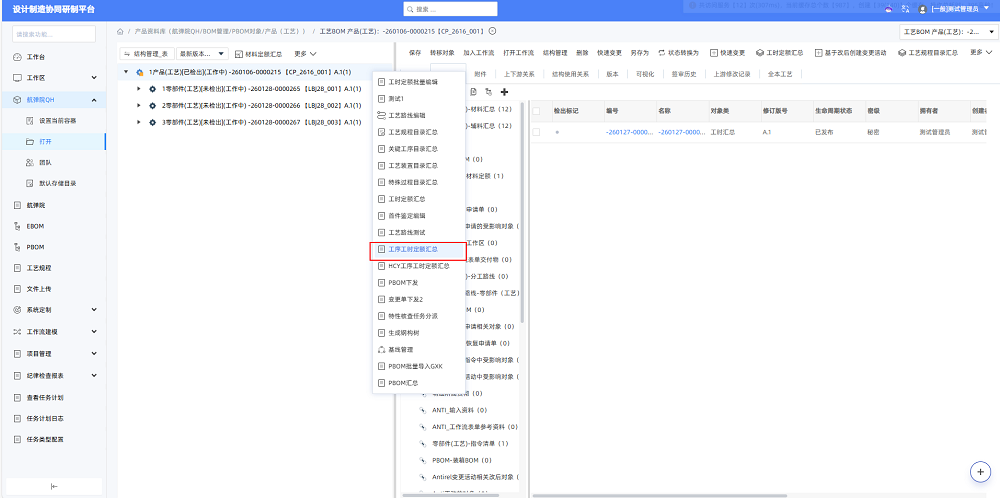Viewport: 1000px width, 498px height.
Task: Click the search magnifier icon in the top bar
Action: pos(410,10)
